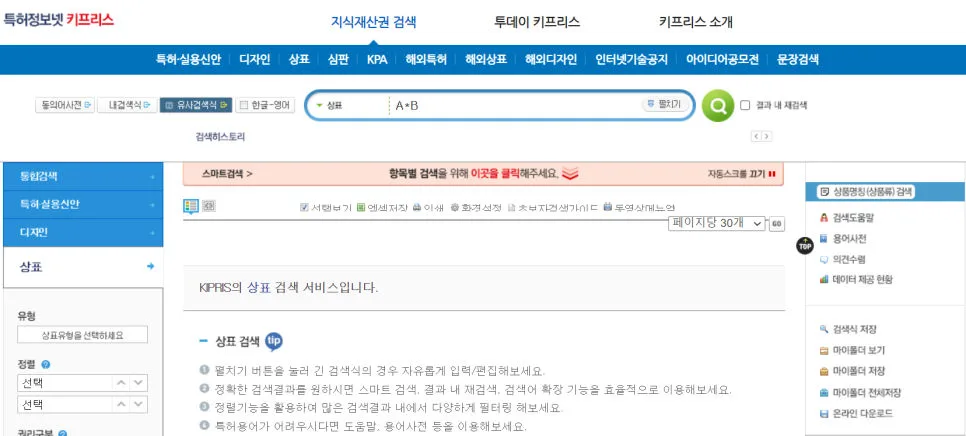Click 검색식 저장 to save query
This screenshot has width=966, height=436.
(x=848, y=329)
